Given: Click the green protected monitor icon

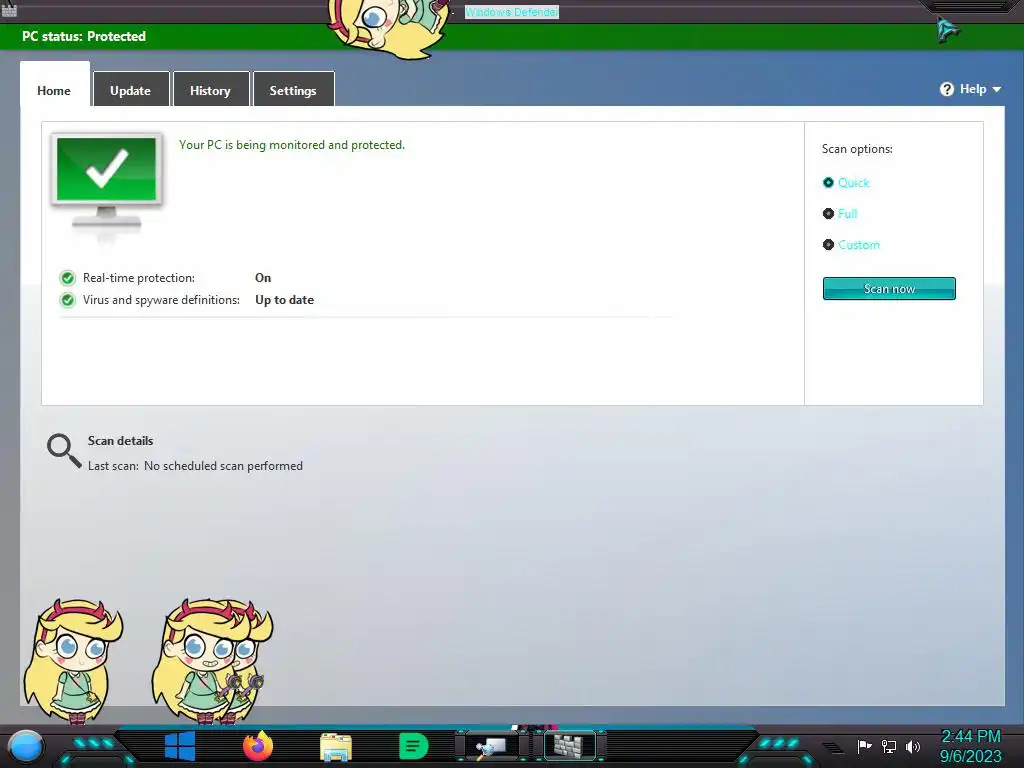Looking at the screenshot, I should [x=106, y=180].
